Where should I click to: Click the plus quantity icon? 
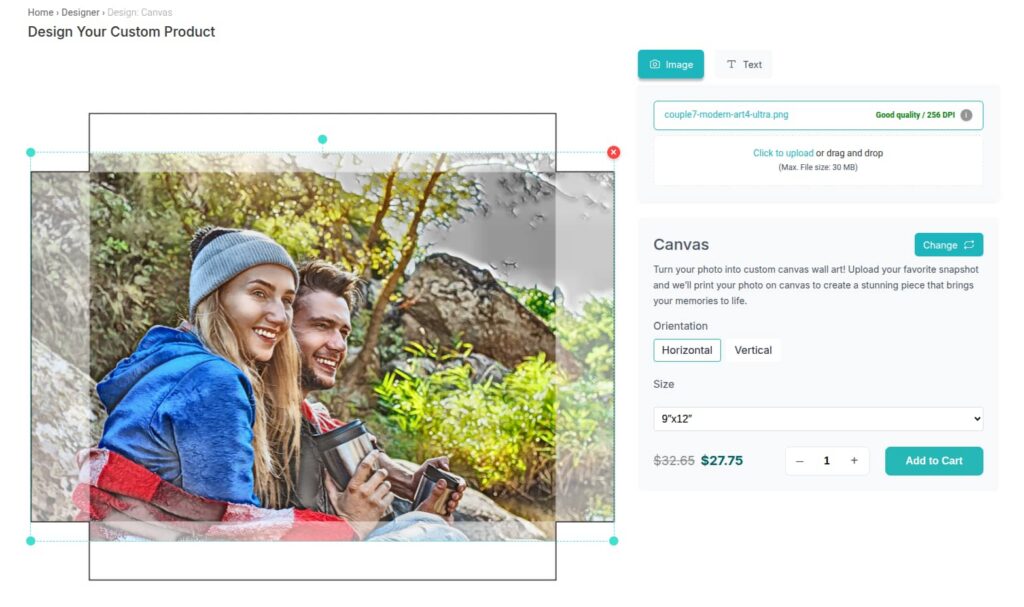tap(854, 461)
